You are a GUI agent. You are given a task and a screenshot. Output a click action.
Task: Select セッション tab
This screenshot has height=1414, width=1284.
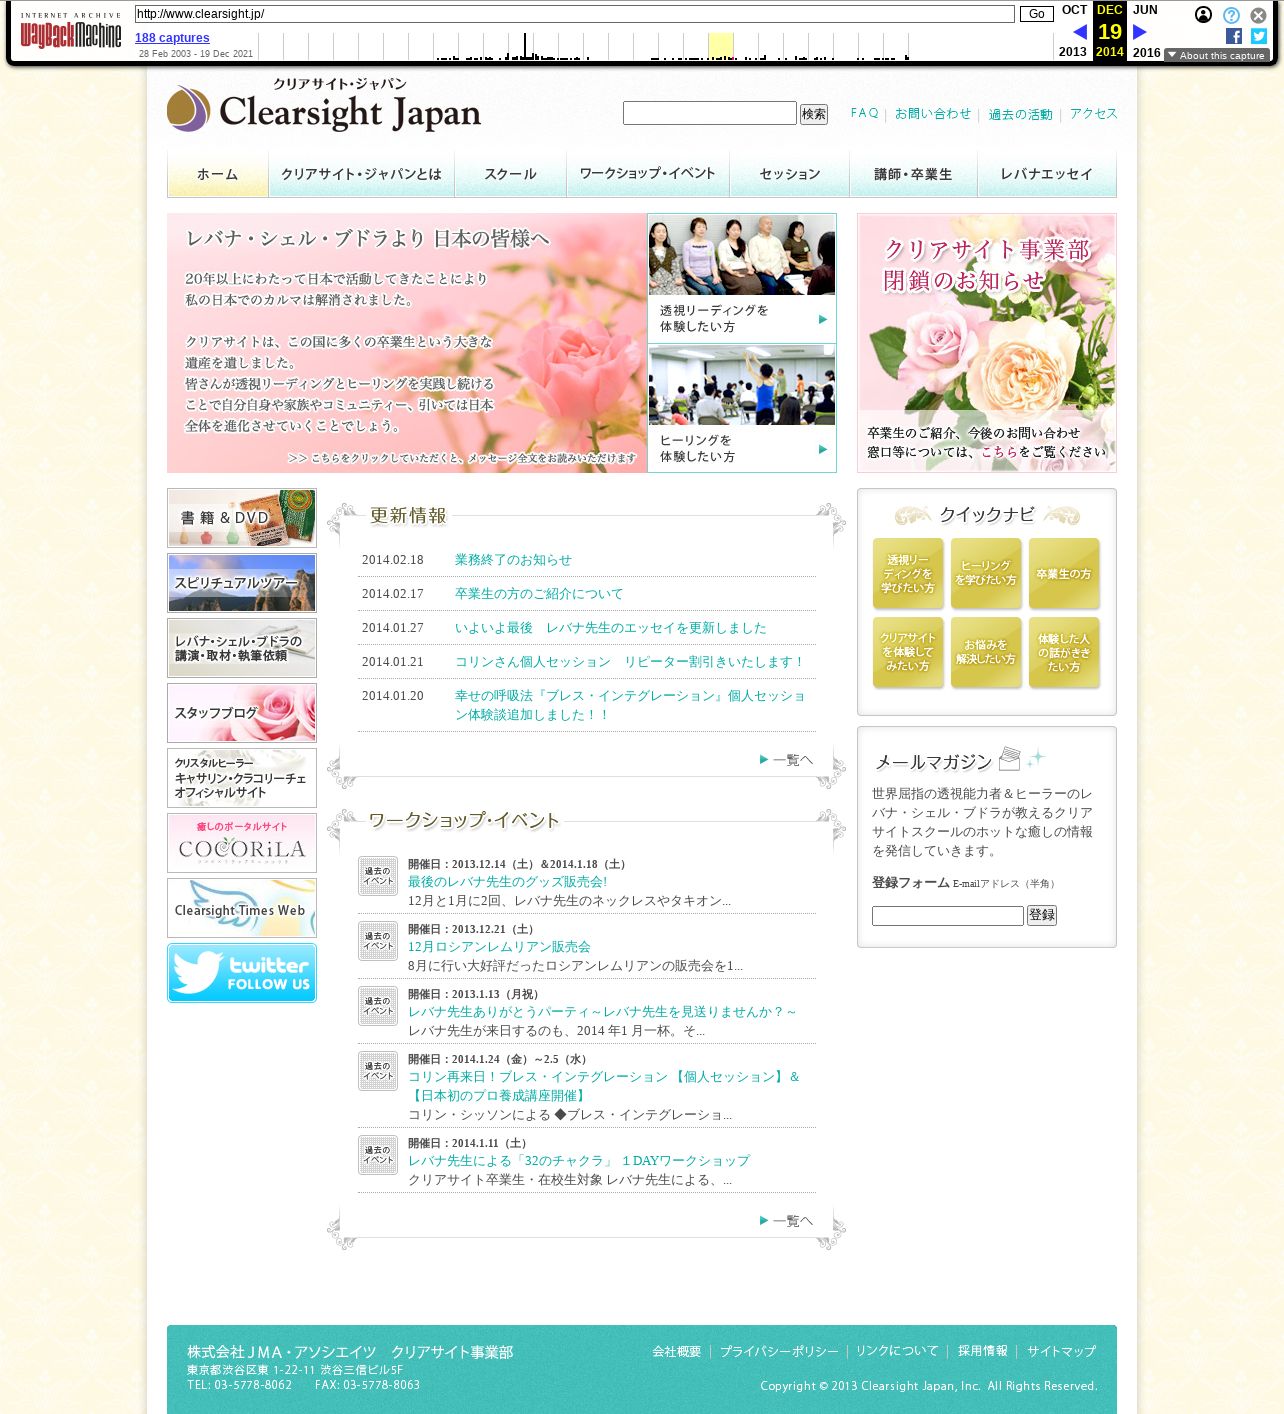click(789, 174)
